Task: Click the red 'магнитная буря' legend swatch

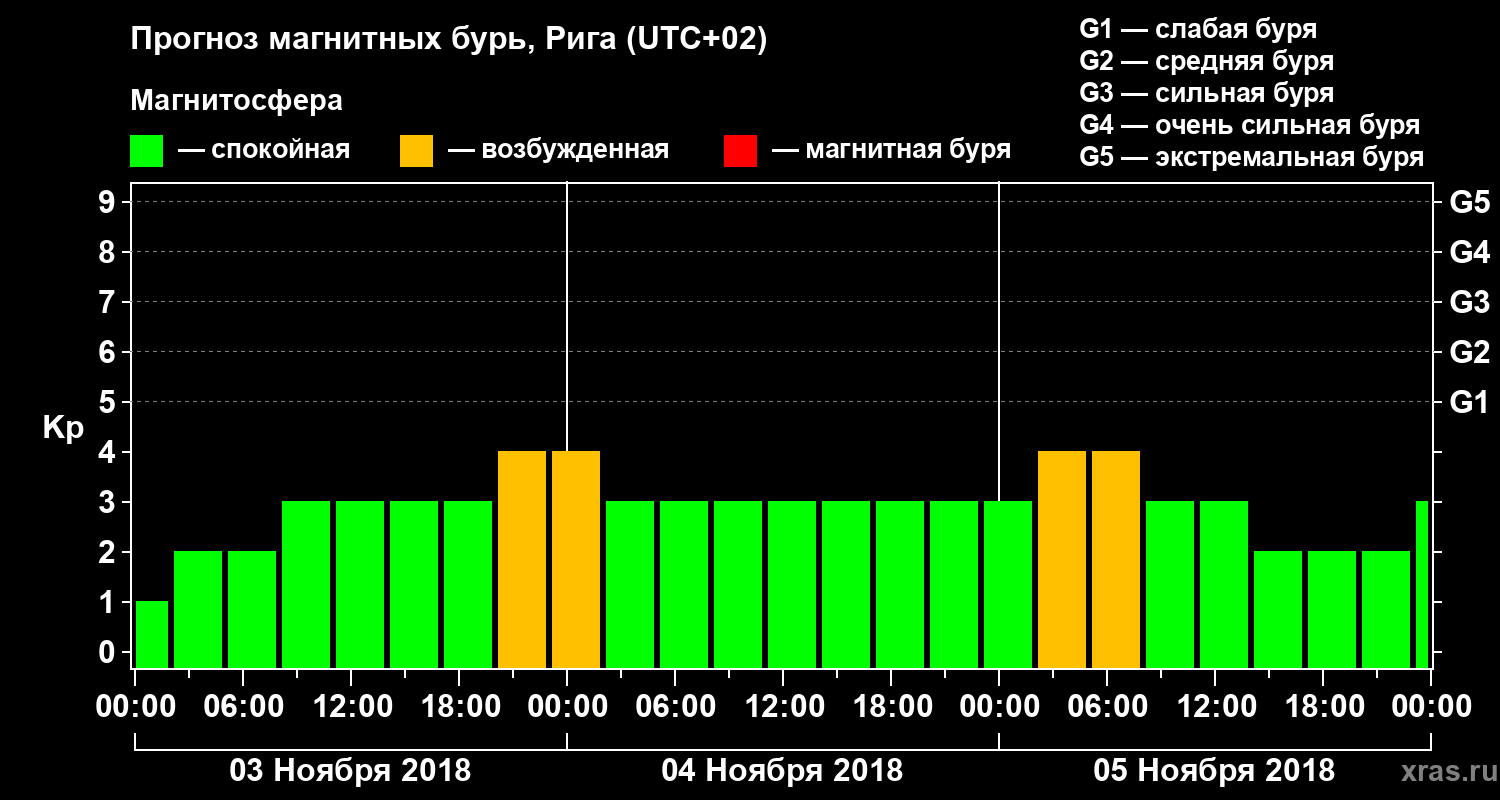Action: 741,151
